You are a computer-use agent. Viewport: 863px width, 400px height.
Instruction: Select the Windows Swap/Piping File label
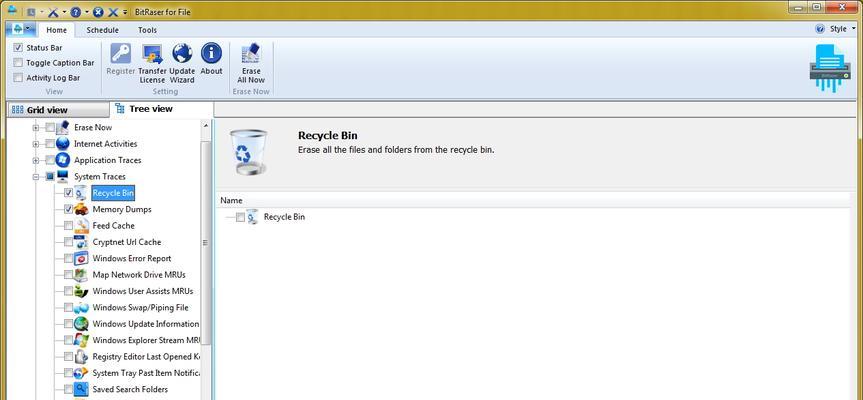(x=140, y=308)
